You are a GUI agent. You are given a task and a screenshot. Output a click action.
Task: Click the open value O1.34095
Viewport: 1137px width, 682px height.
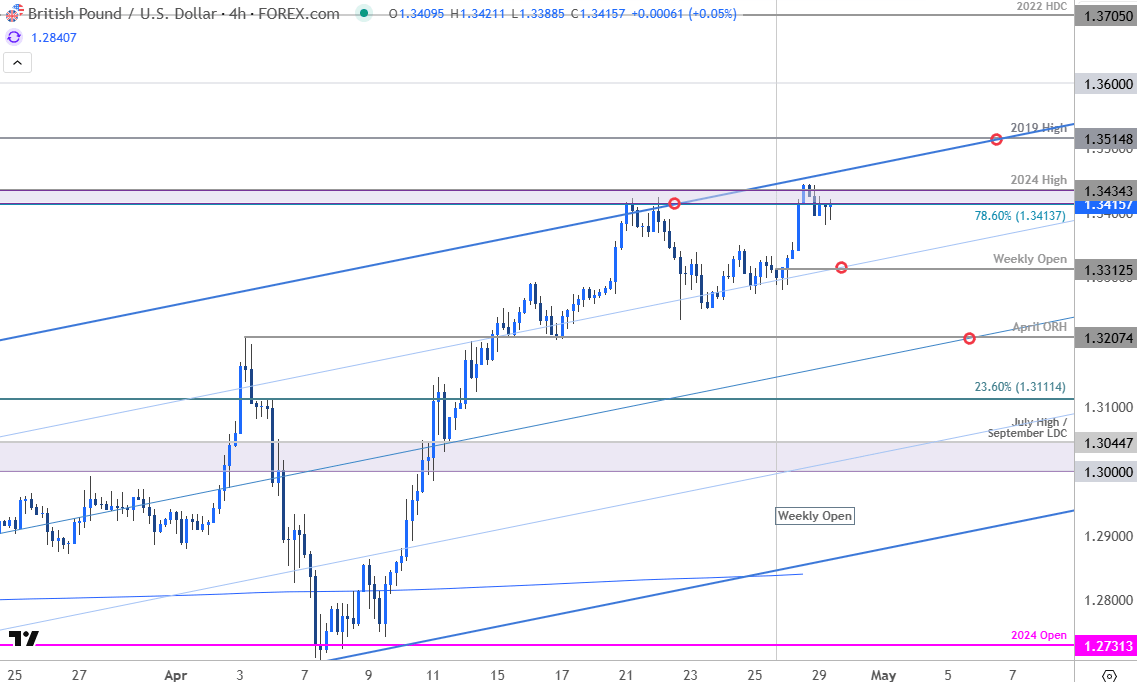click(x=415, y=14)
